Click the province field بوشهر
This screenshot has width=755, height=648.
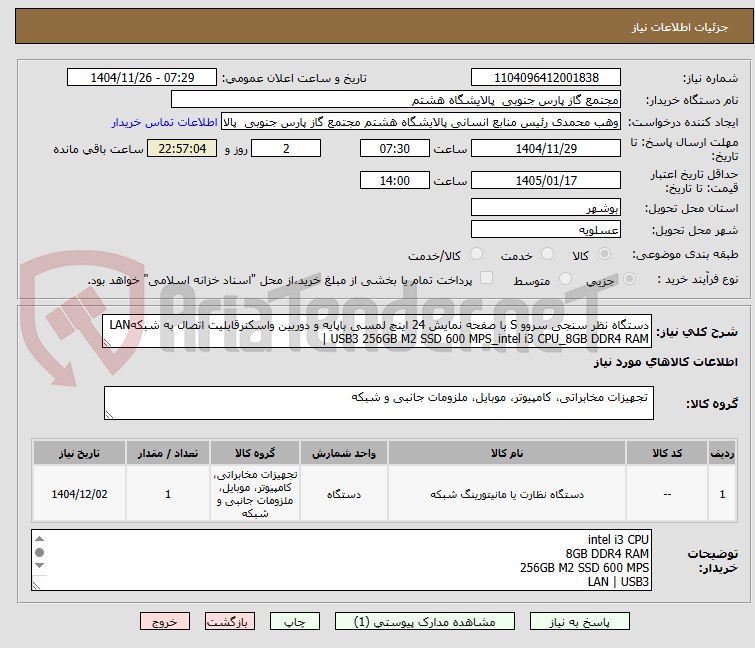tap(546, 207)
